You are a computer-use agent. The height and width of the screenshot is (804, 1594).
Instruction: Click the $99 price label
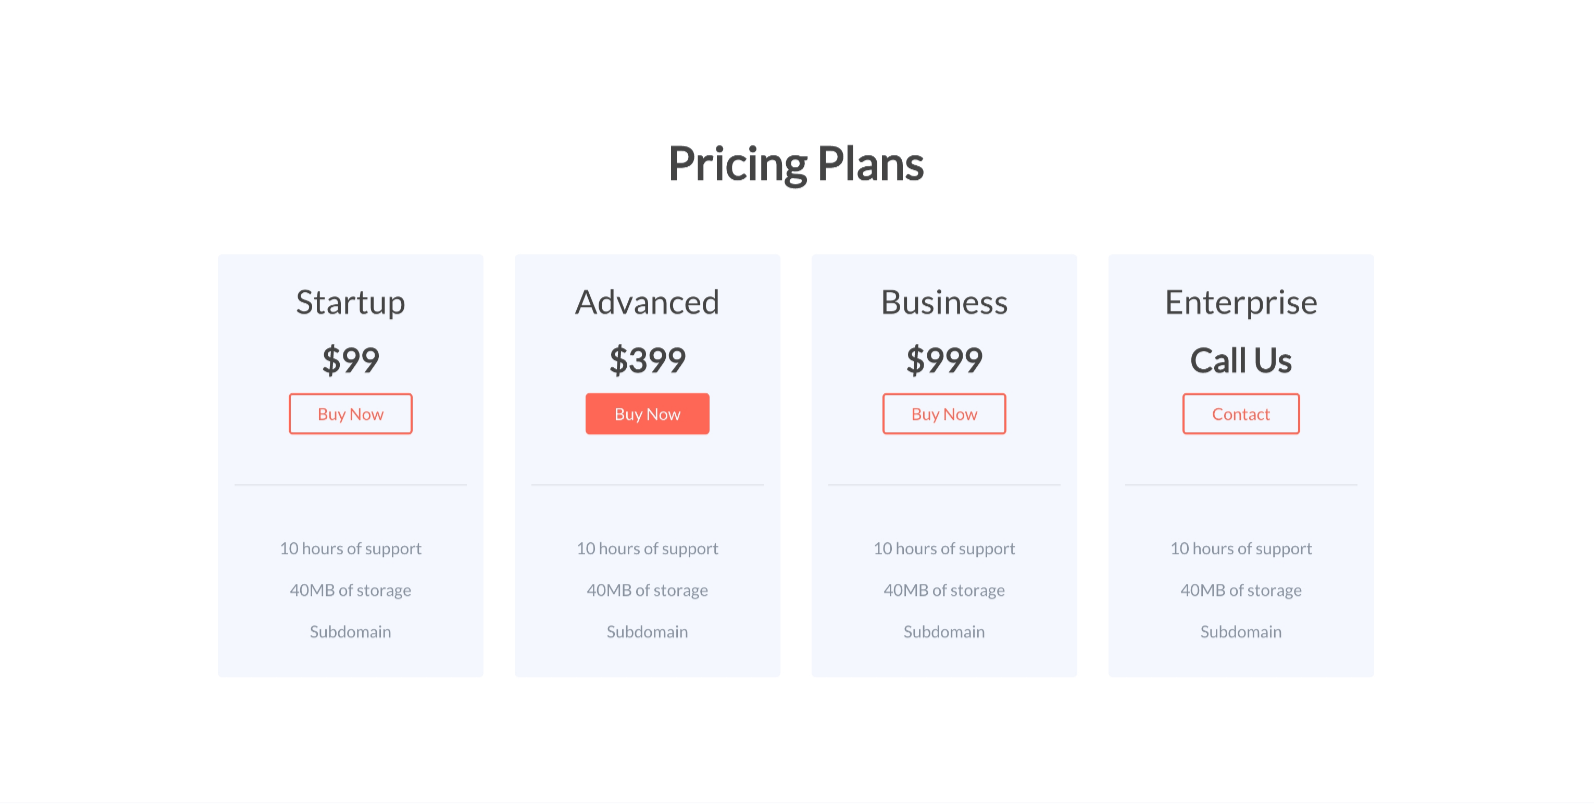tap(350, 360)
